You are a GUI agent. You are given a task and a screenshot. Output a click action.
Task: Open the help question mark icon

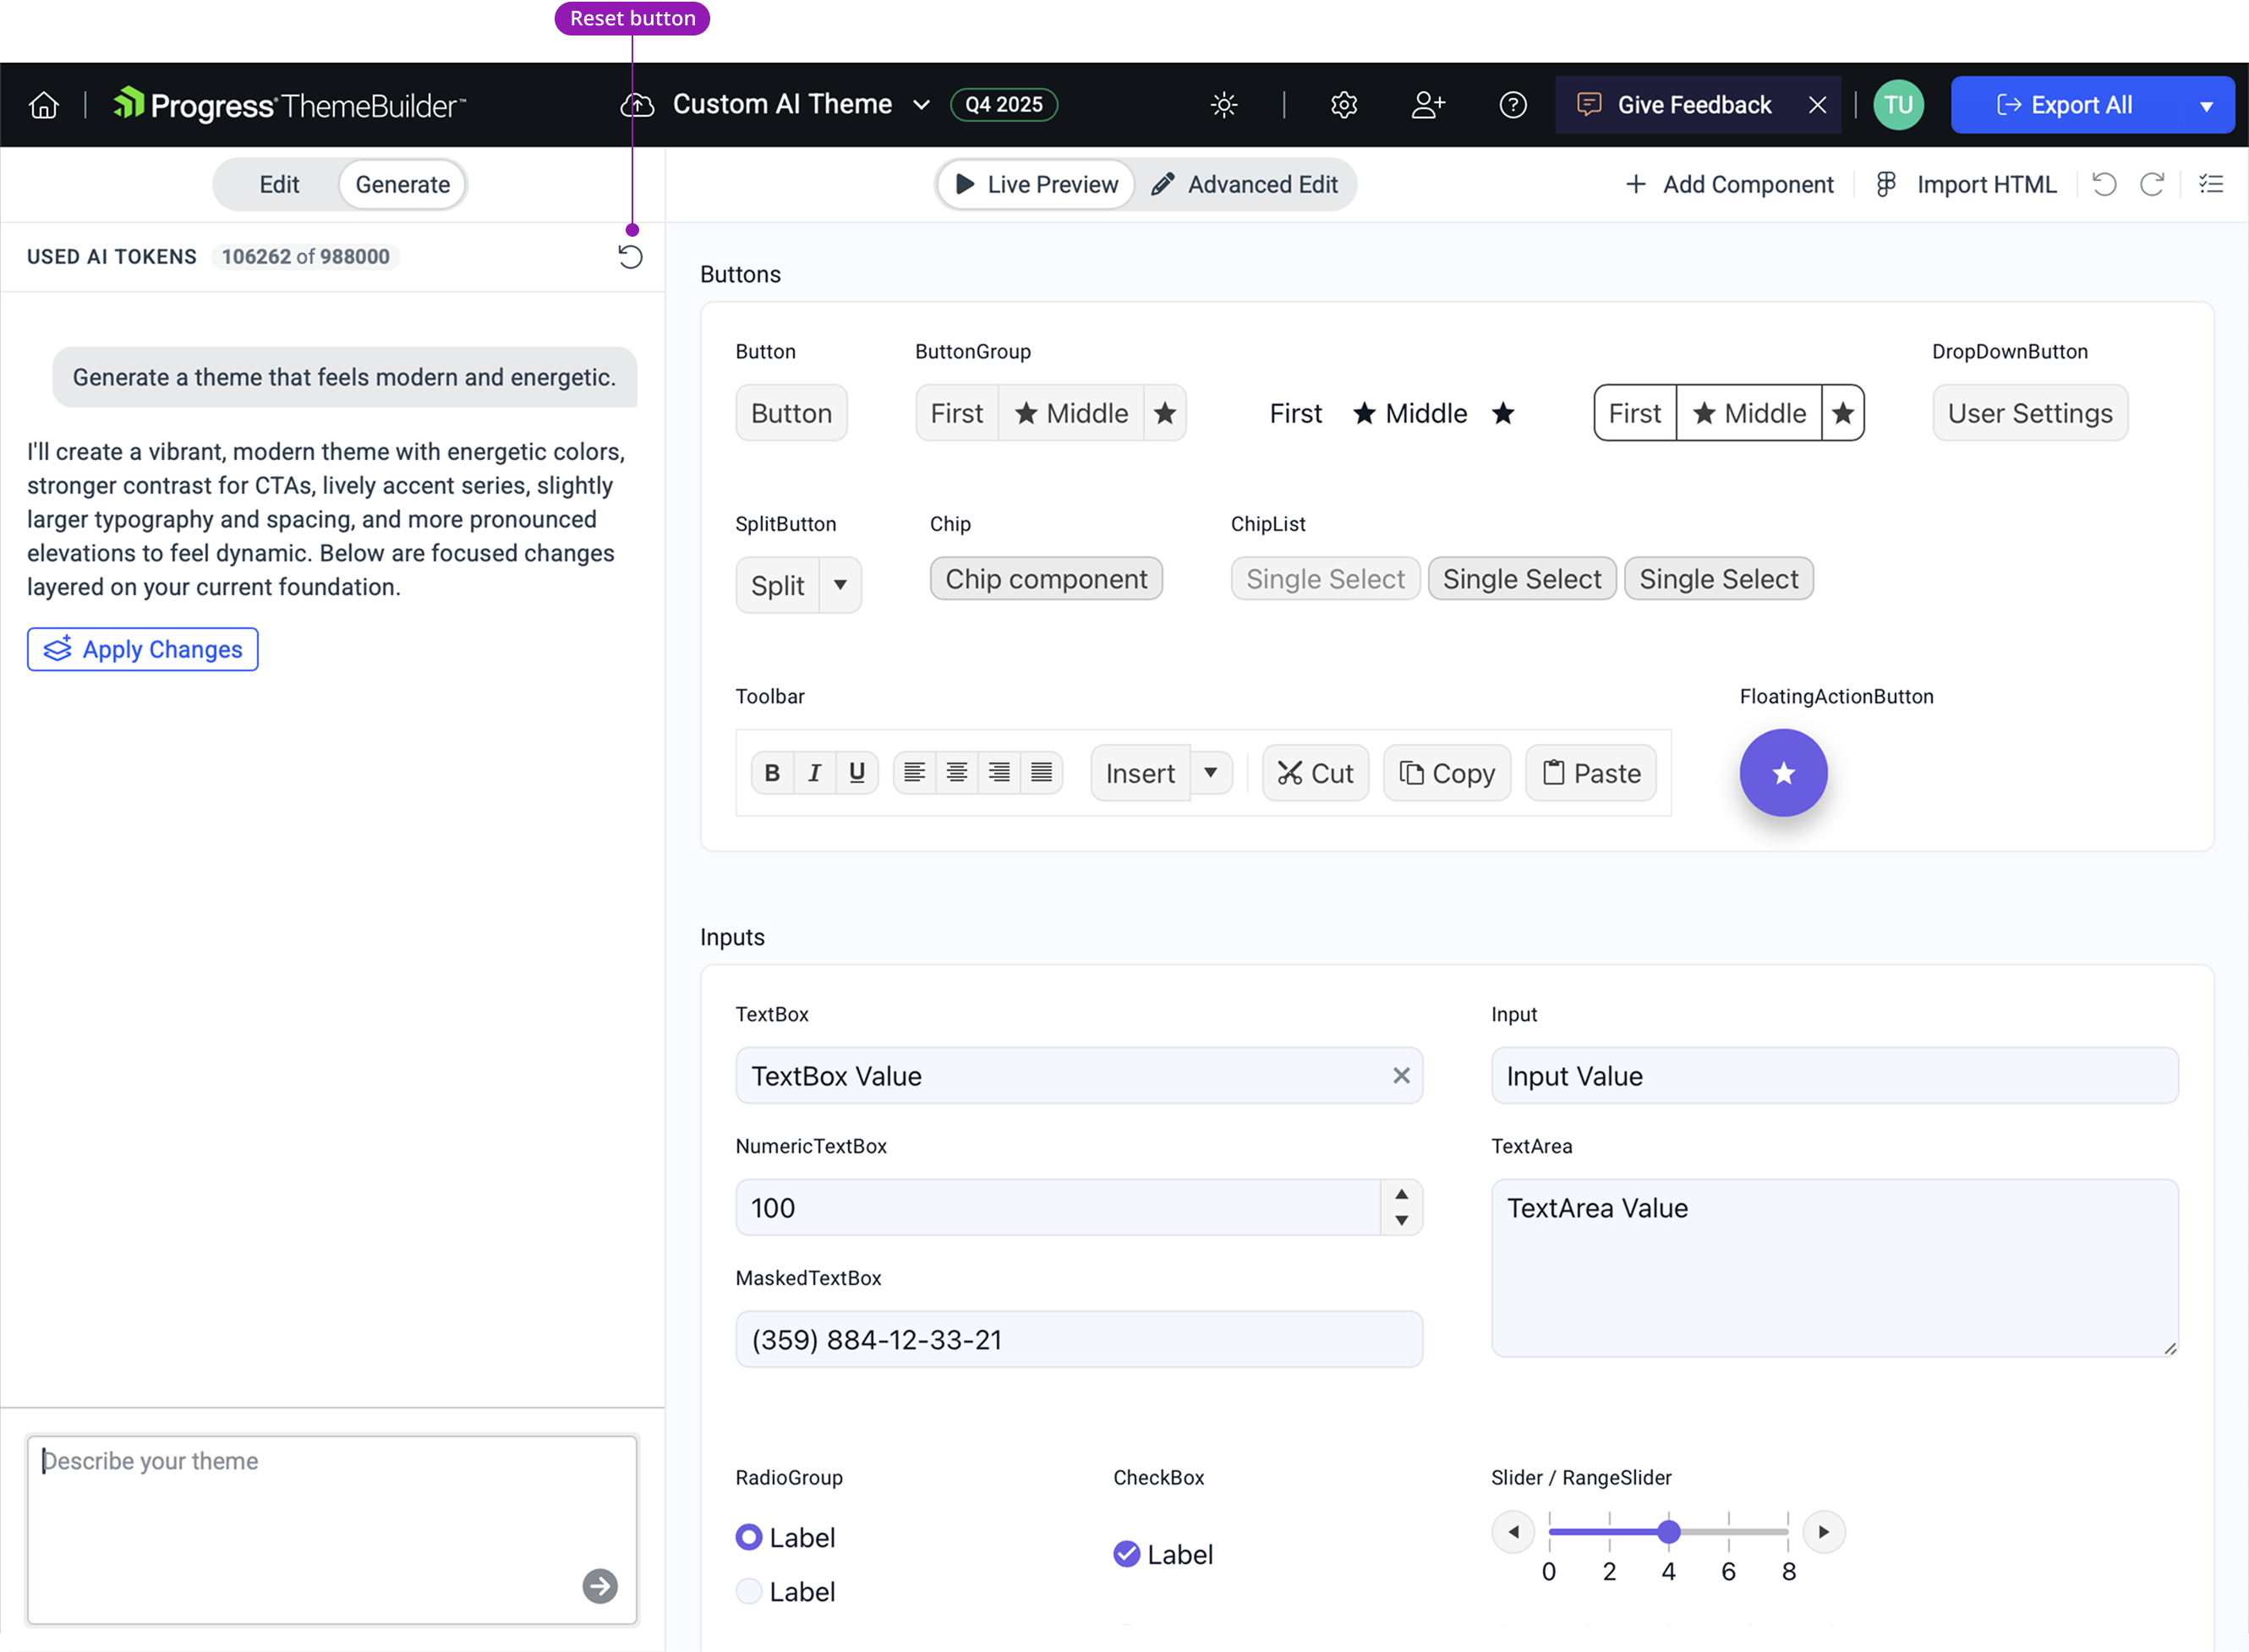tap(1513, 105)
